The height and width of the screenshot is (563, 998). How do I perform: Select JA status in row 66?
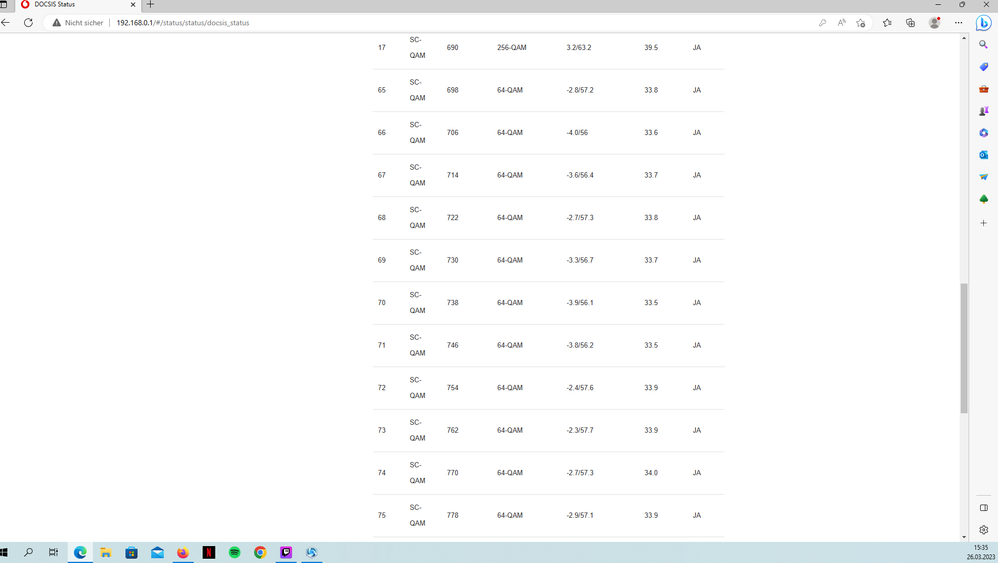point(697,133)
